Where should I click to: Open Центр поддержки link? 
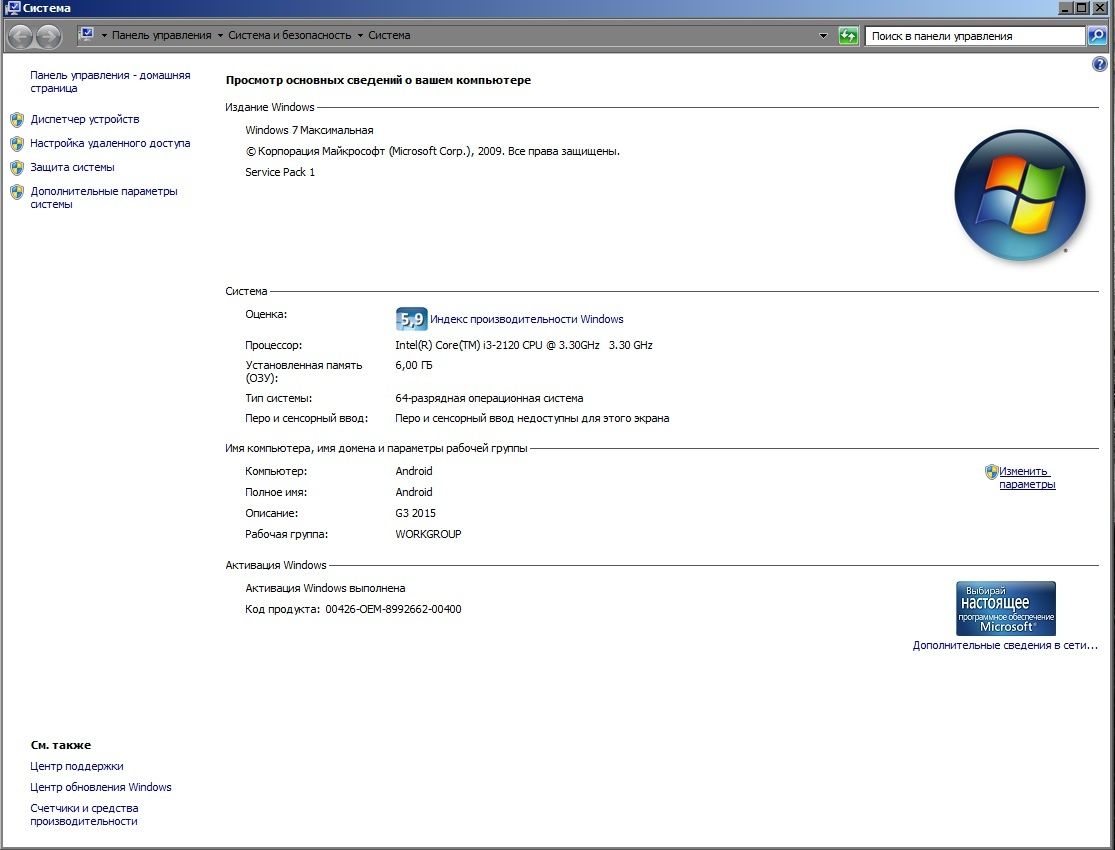point(77,767)
